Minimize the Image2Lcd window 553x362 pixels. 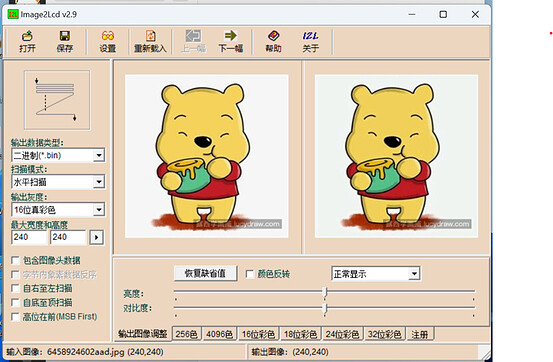[412, 14]
